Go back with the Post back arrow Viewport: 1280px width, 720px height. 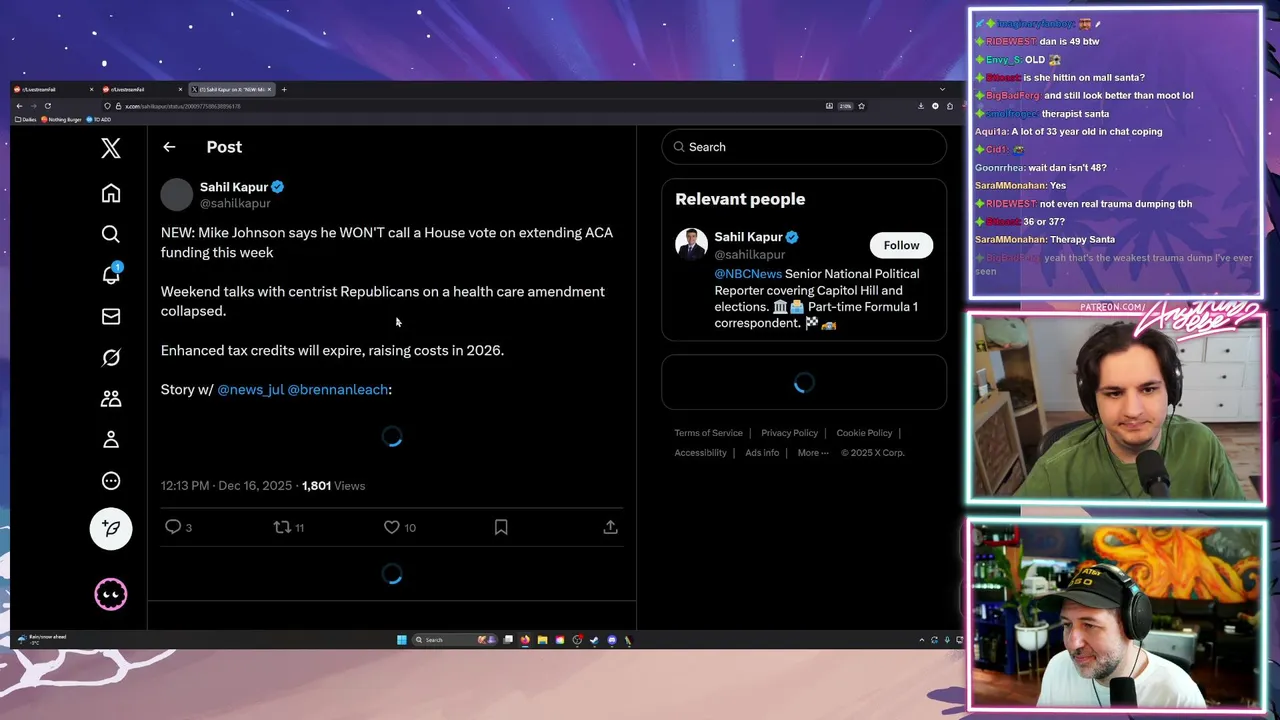[x=169, y=147]
